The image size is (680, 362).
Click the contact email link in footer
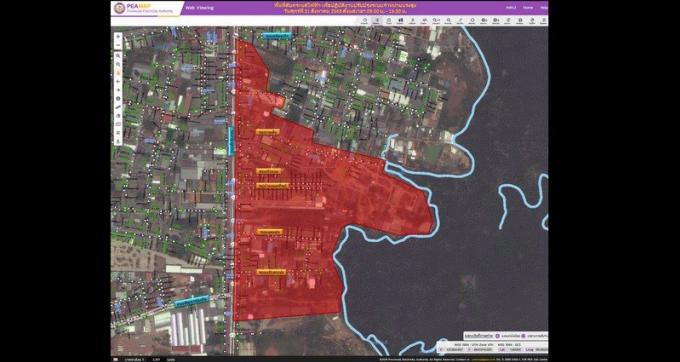click(x=483, y=359)
